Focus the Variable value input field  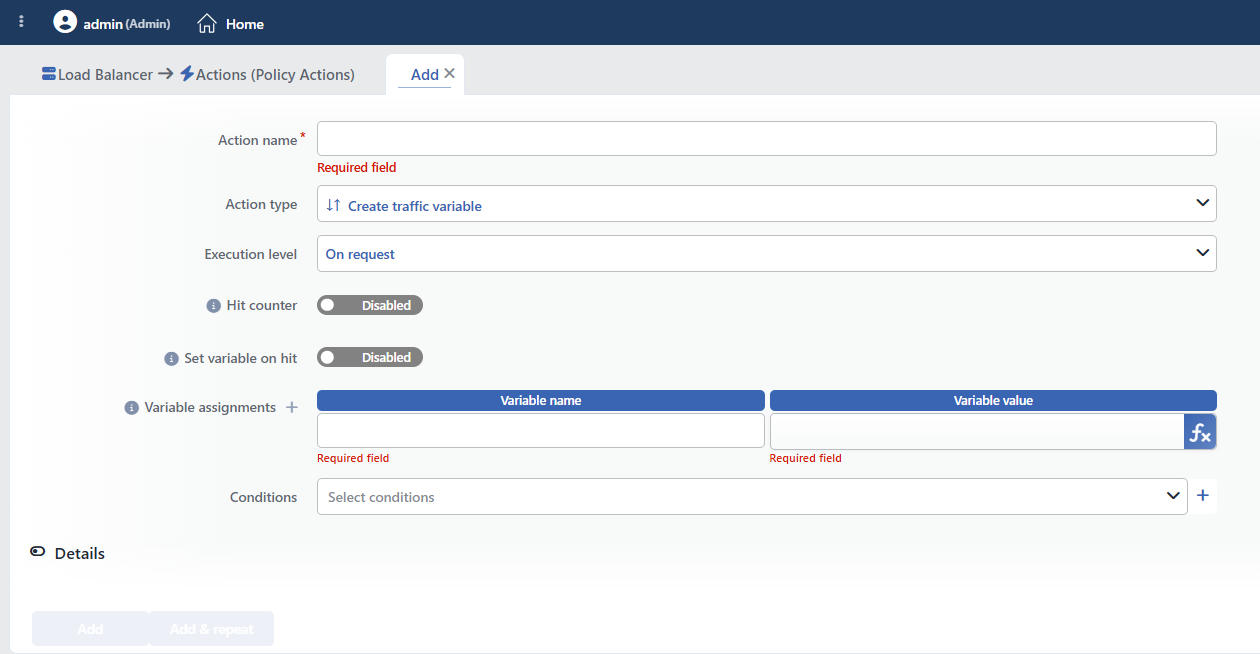[977, 431]
